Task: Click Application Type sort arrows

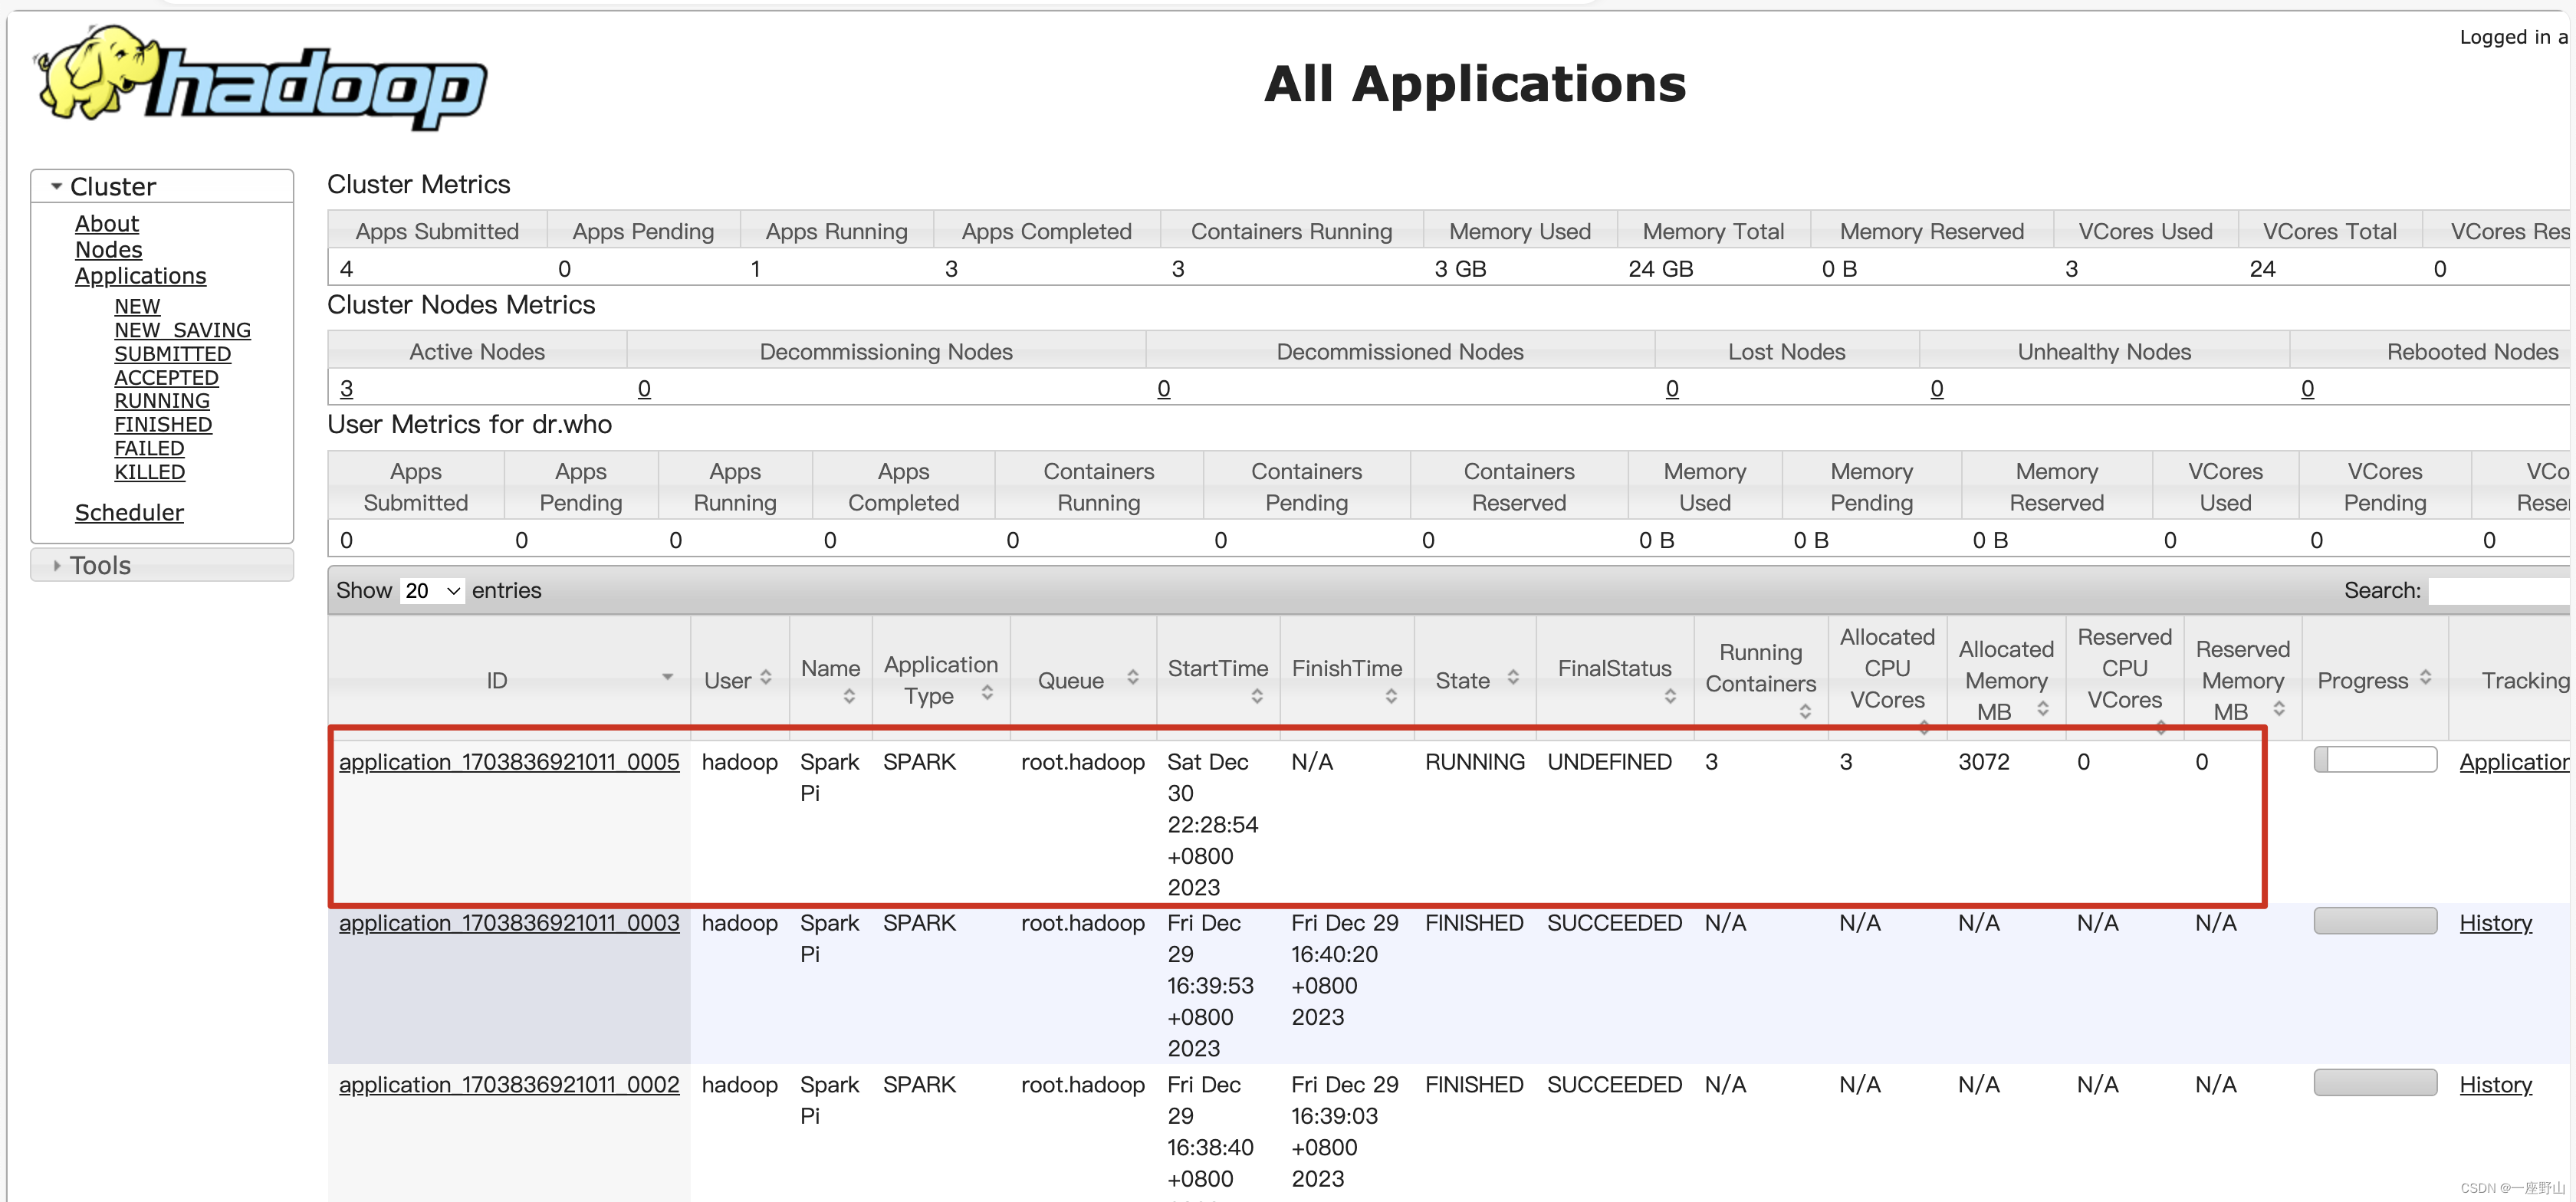Action: 987,693
